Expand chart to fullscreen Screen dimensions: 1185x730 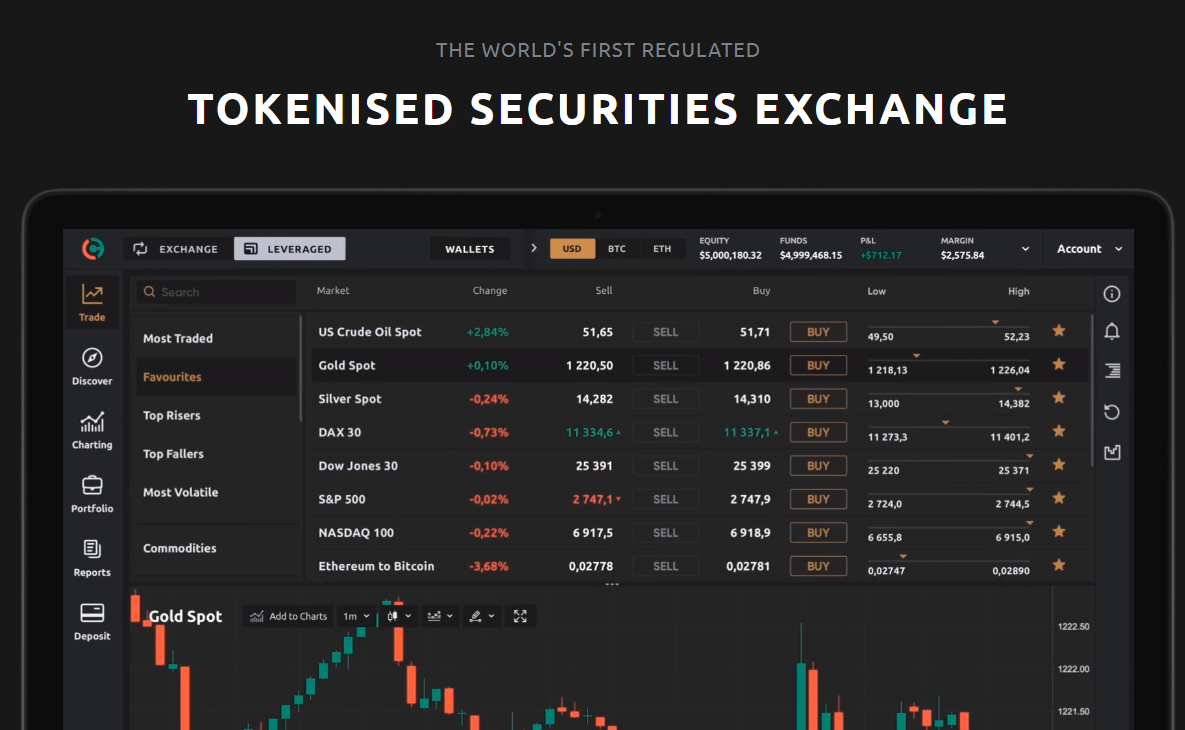(x=520, y=616)
